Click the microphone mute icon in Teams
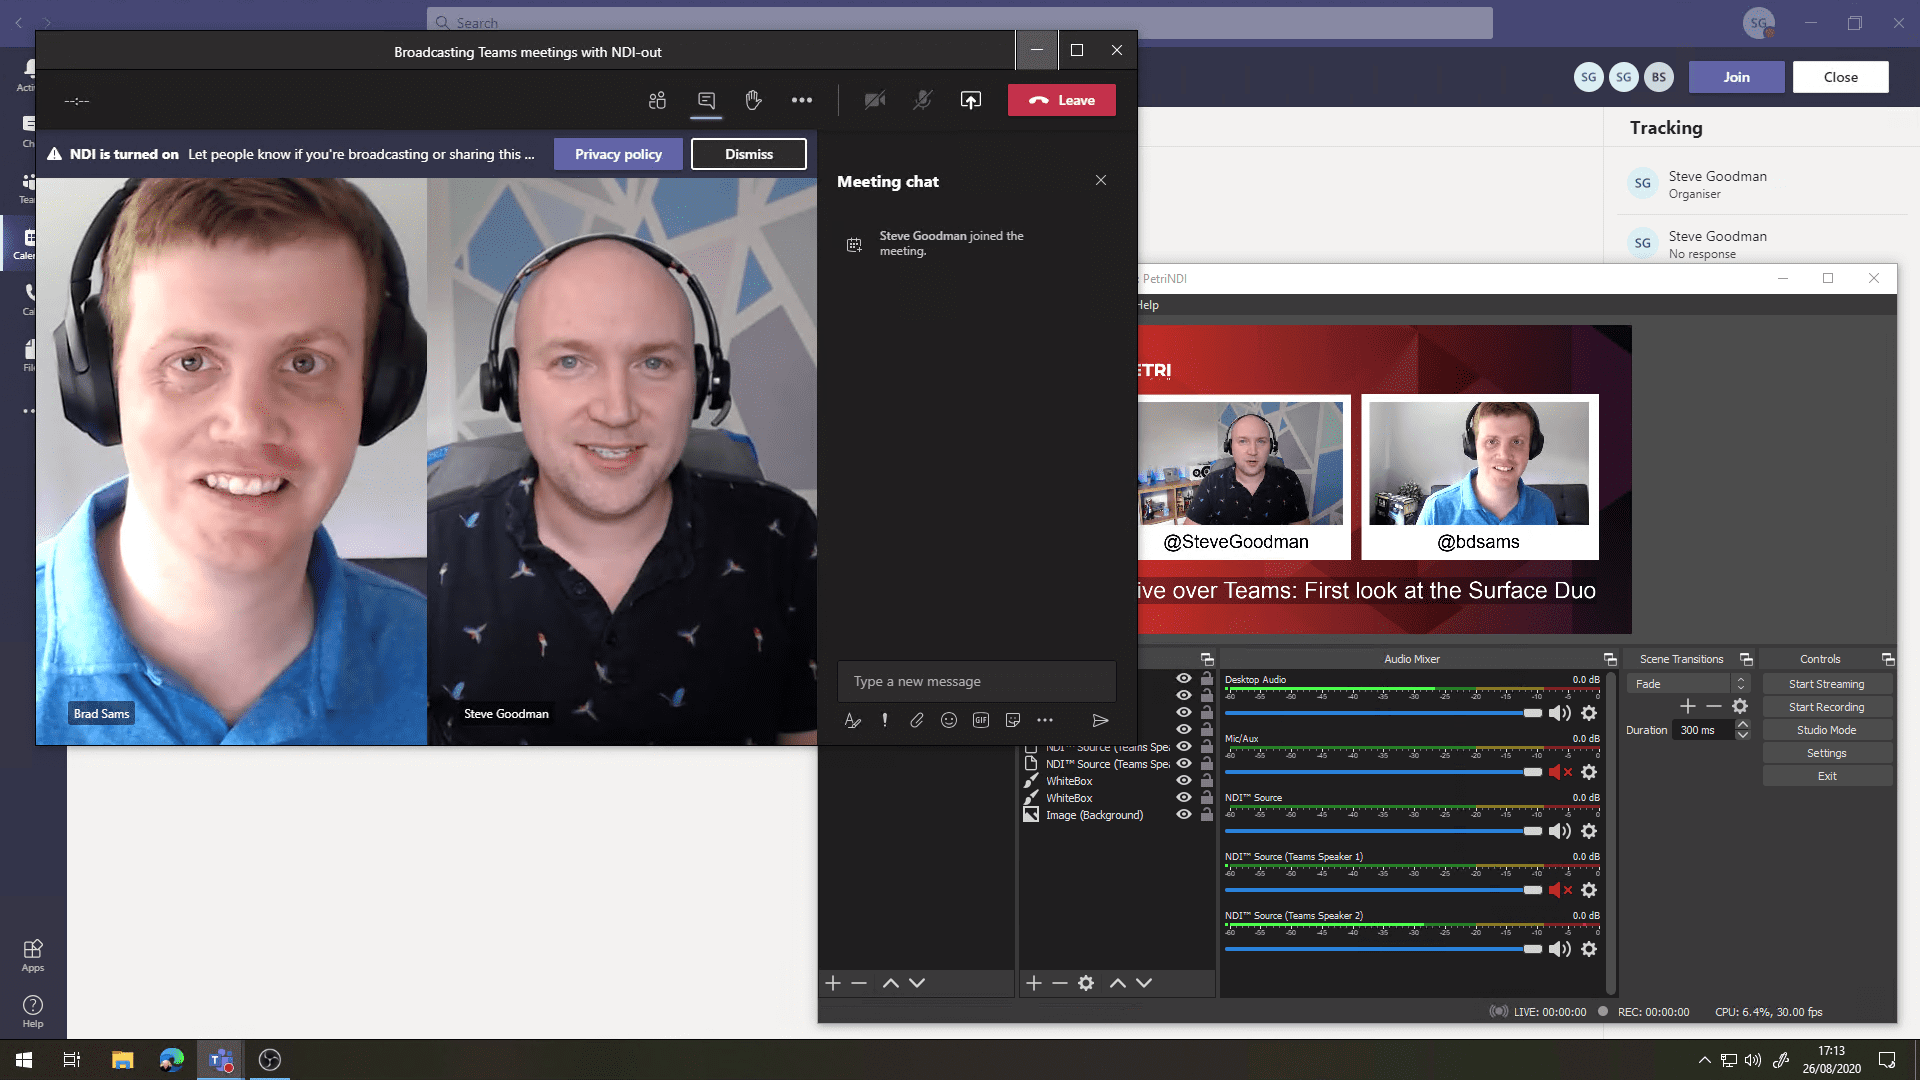 [922, 99]
